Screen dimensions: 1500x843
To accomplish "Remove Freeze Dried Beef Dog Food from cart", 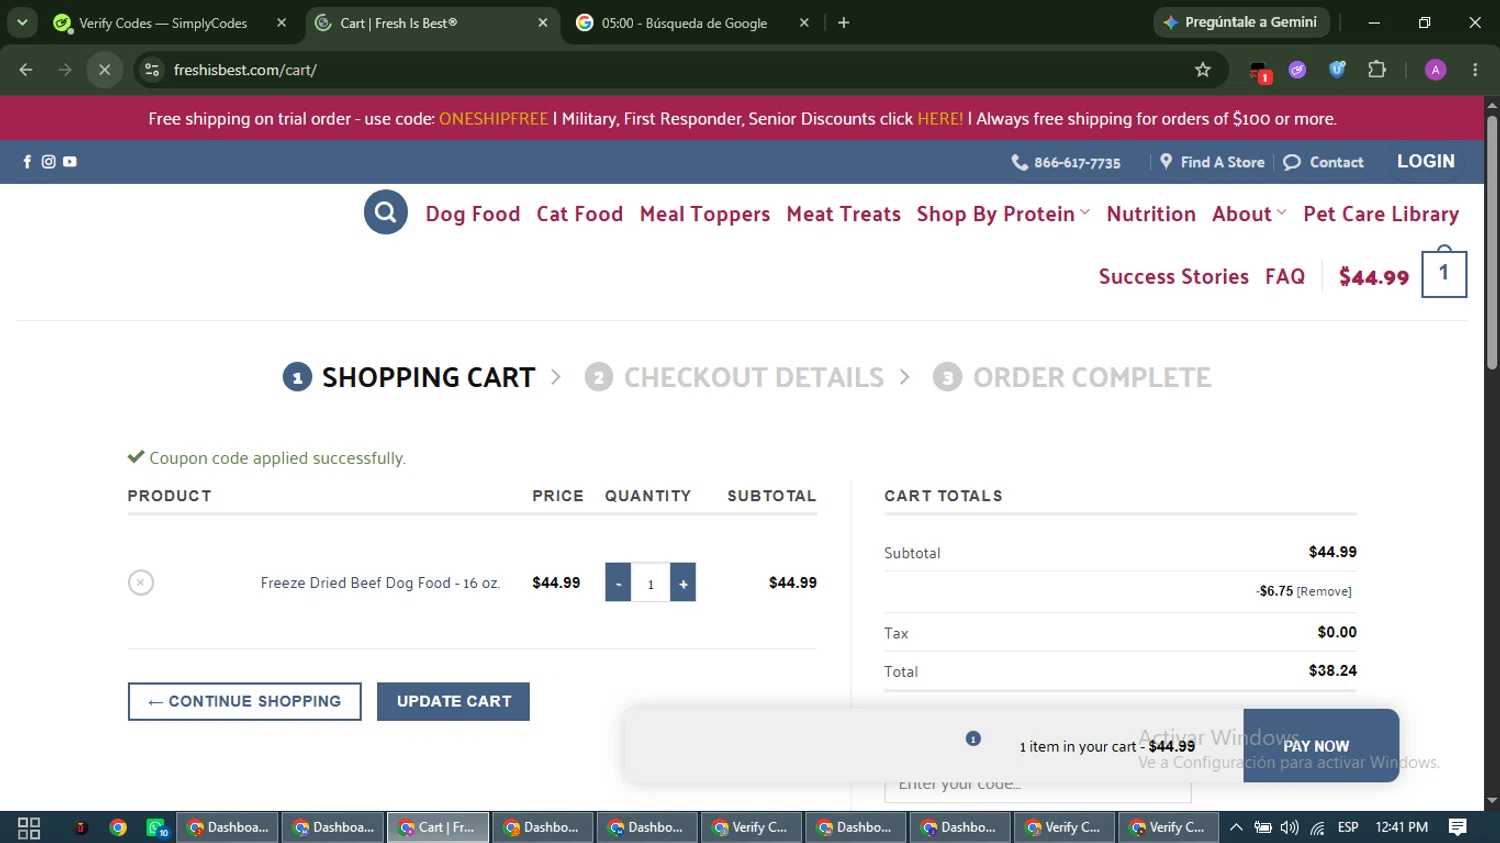I will point(141,582).
